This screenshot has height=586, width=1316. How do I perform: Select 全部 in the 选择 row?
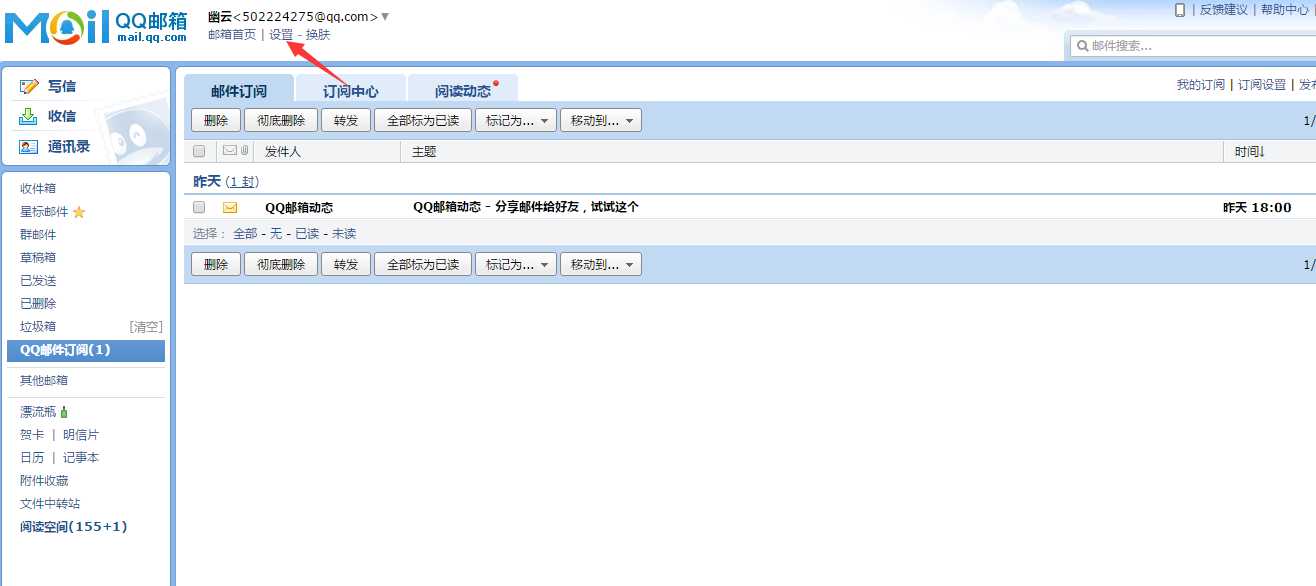245,234
